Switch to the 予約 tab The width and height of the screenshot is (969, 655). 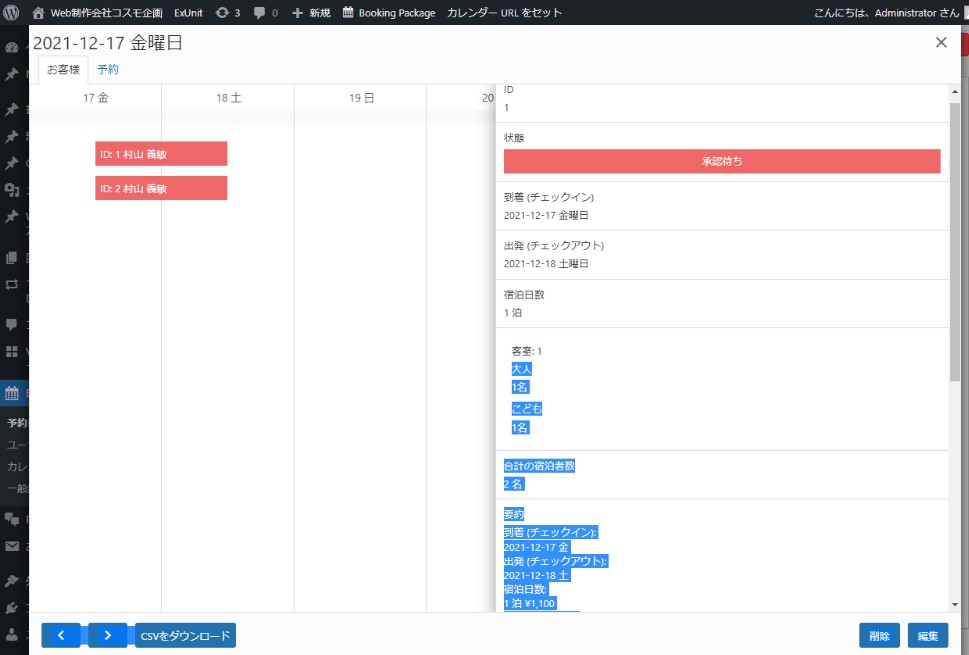(108, 69)
